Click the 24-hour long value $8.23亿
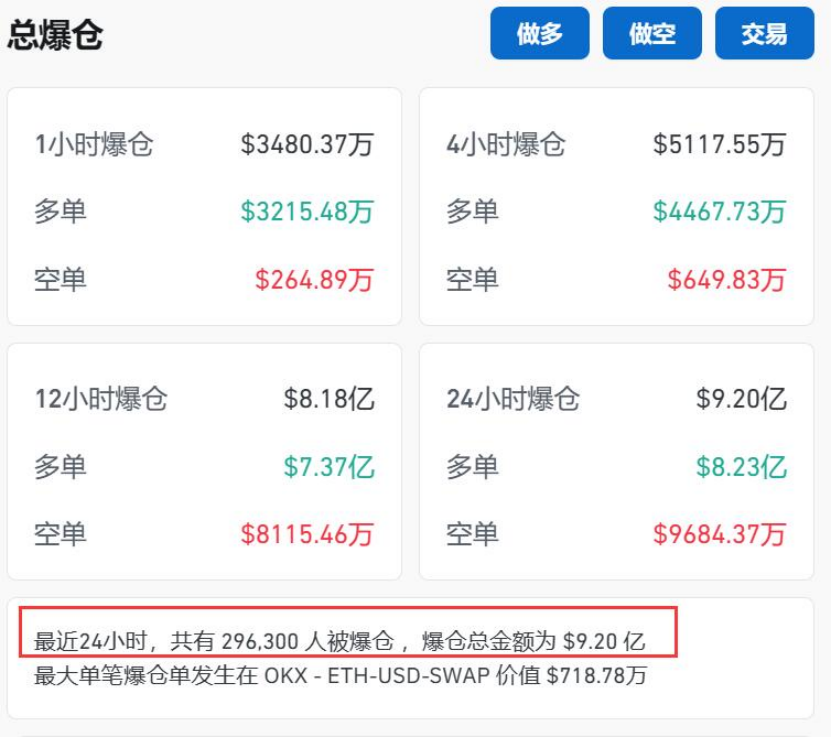The image size is (831, 738). tap(741, 467)
